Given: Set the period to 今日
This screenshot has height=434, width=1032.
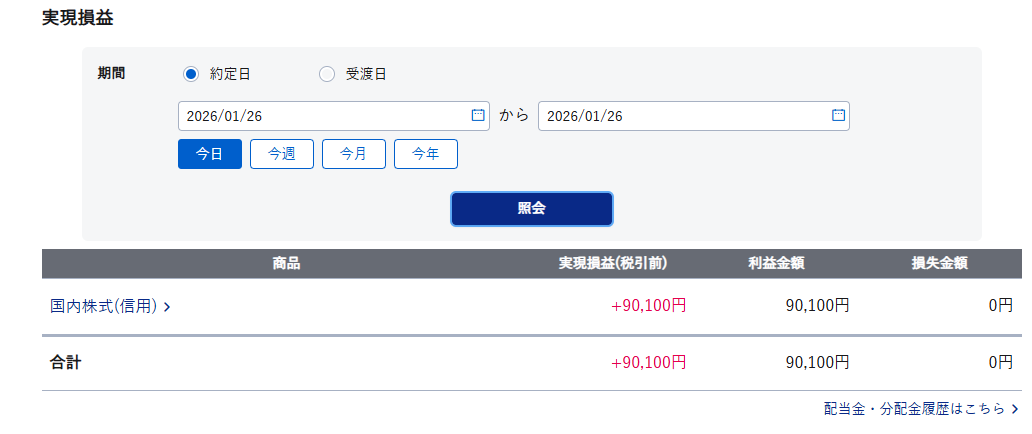Looking at the screenshot, I should (x=210, y=154).
